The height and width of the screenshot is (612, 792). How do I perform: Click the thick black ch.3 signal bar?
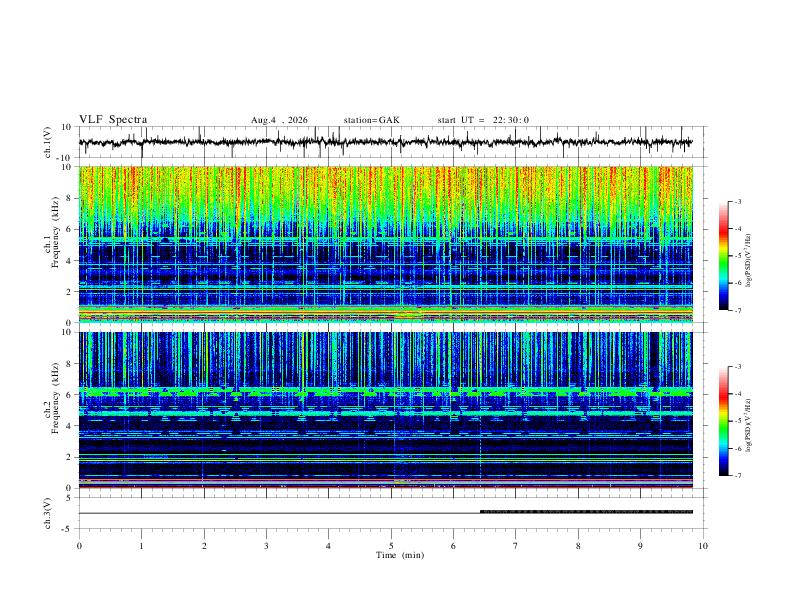[586, 512]
